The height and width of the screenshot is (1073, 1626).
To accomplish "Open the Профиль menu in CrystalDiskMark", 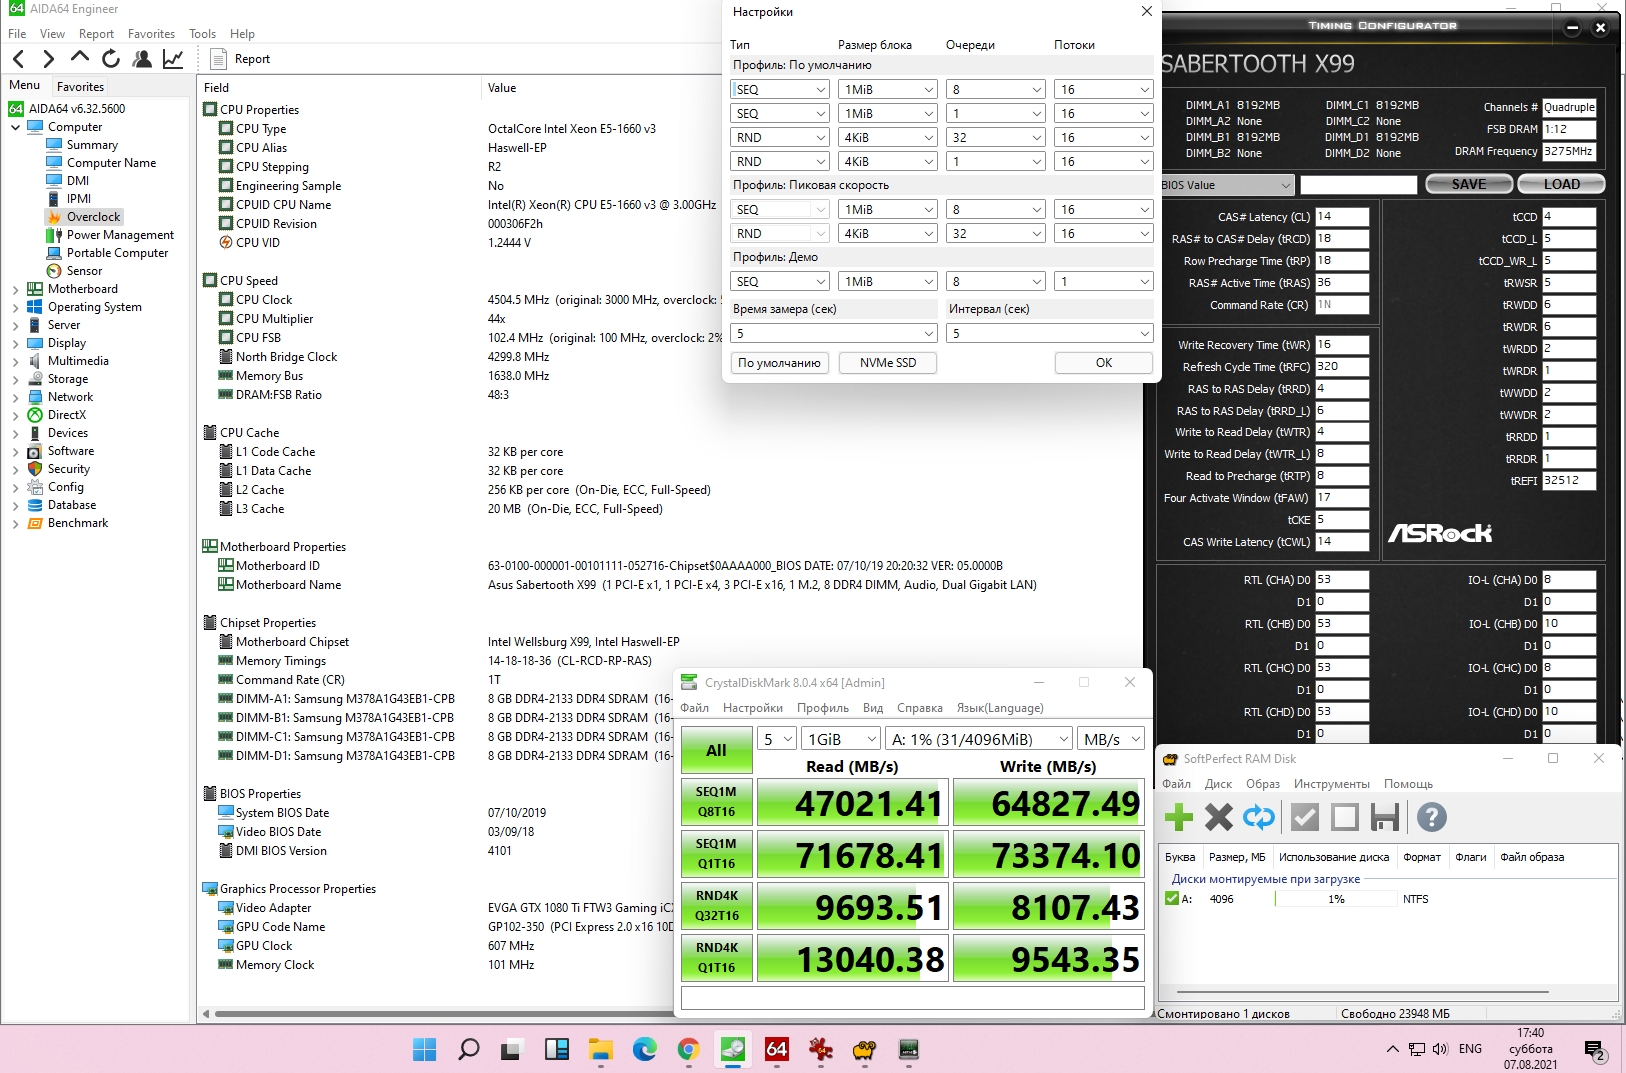I will pyautogui.click(x=823, y=708).
